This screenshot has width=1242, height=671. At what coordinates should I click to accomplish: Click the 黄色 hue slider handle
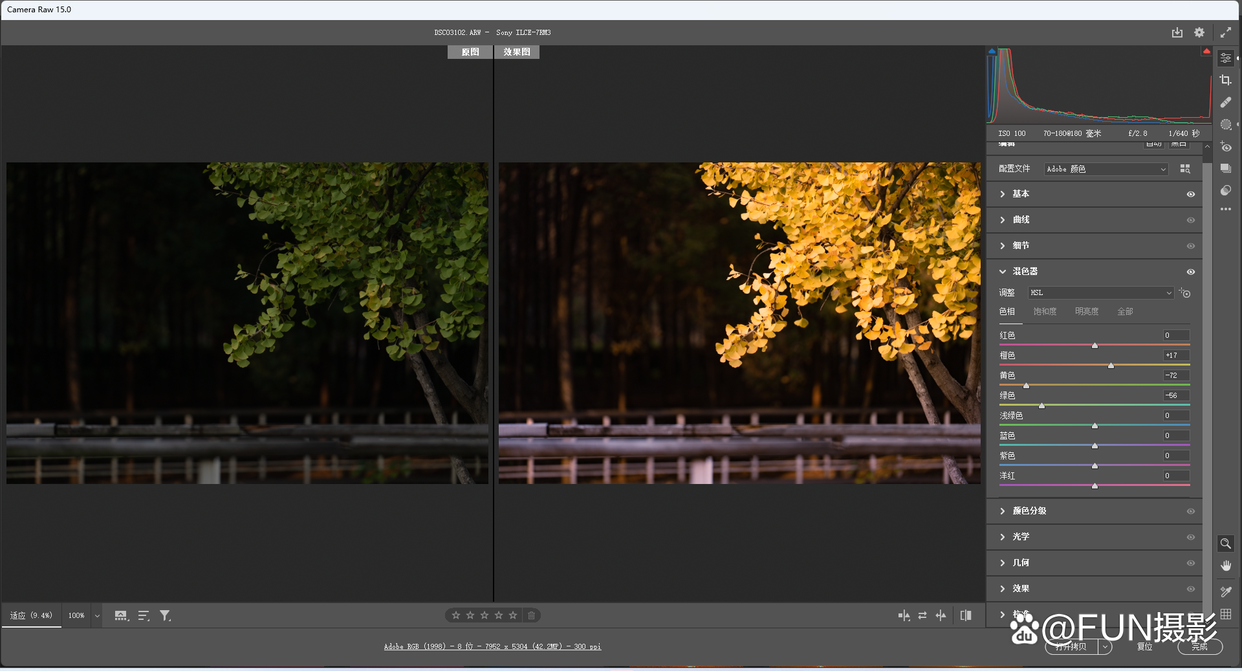pyautogui.click(x=1026, y=385)
